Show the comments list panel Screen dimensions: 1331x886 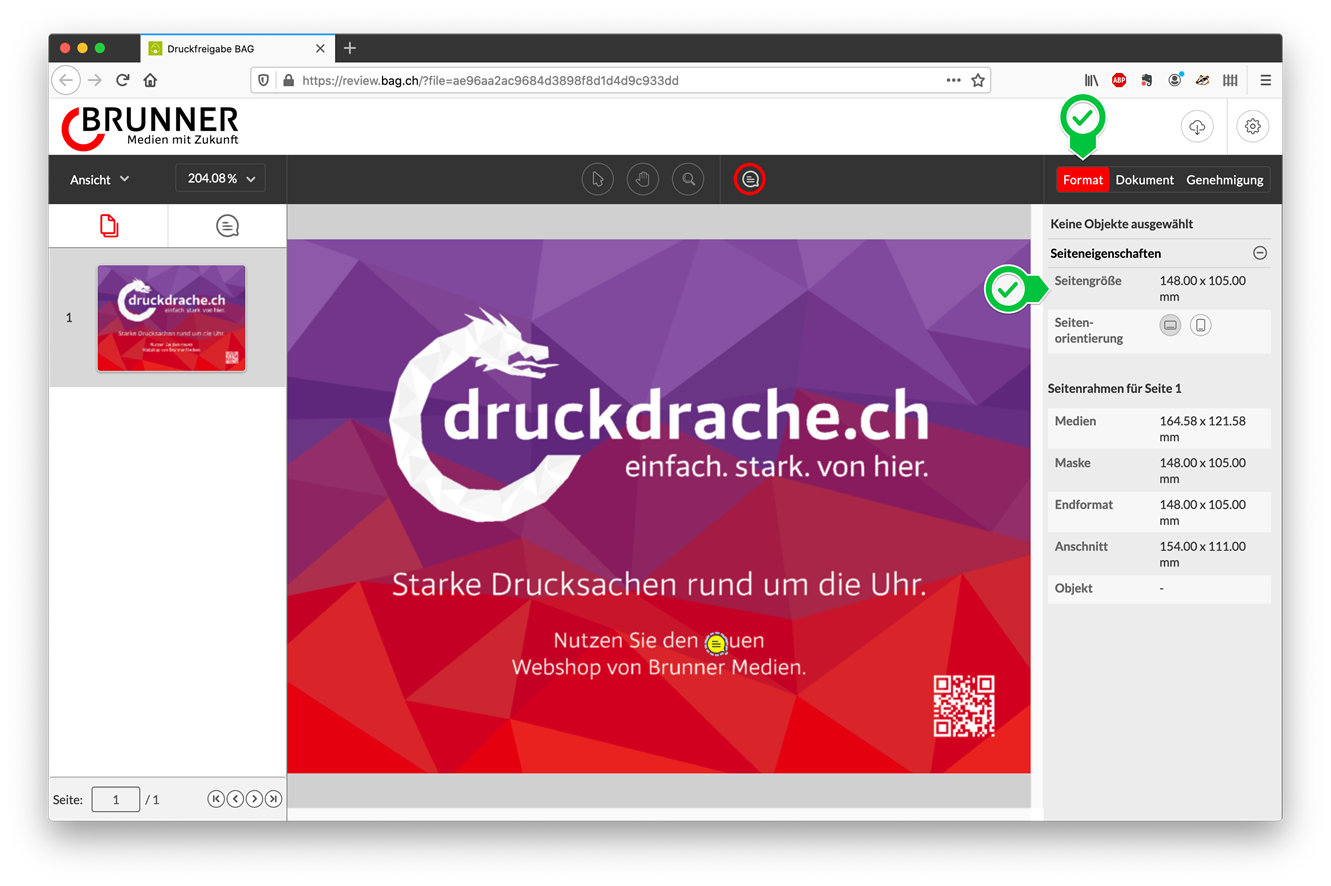tap(228, 226)
